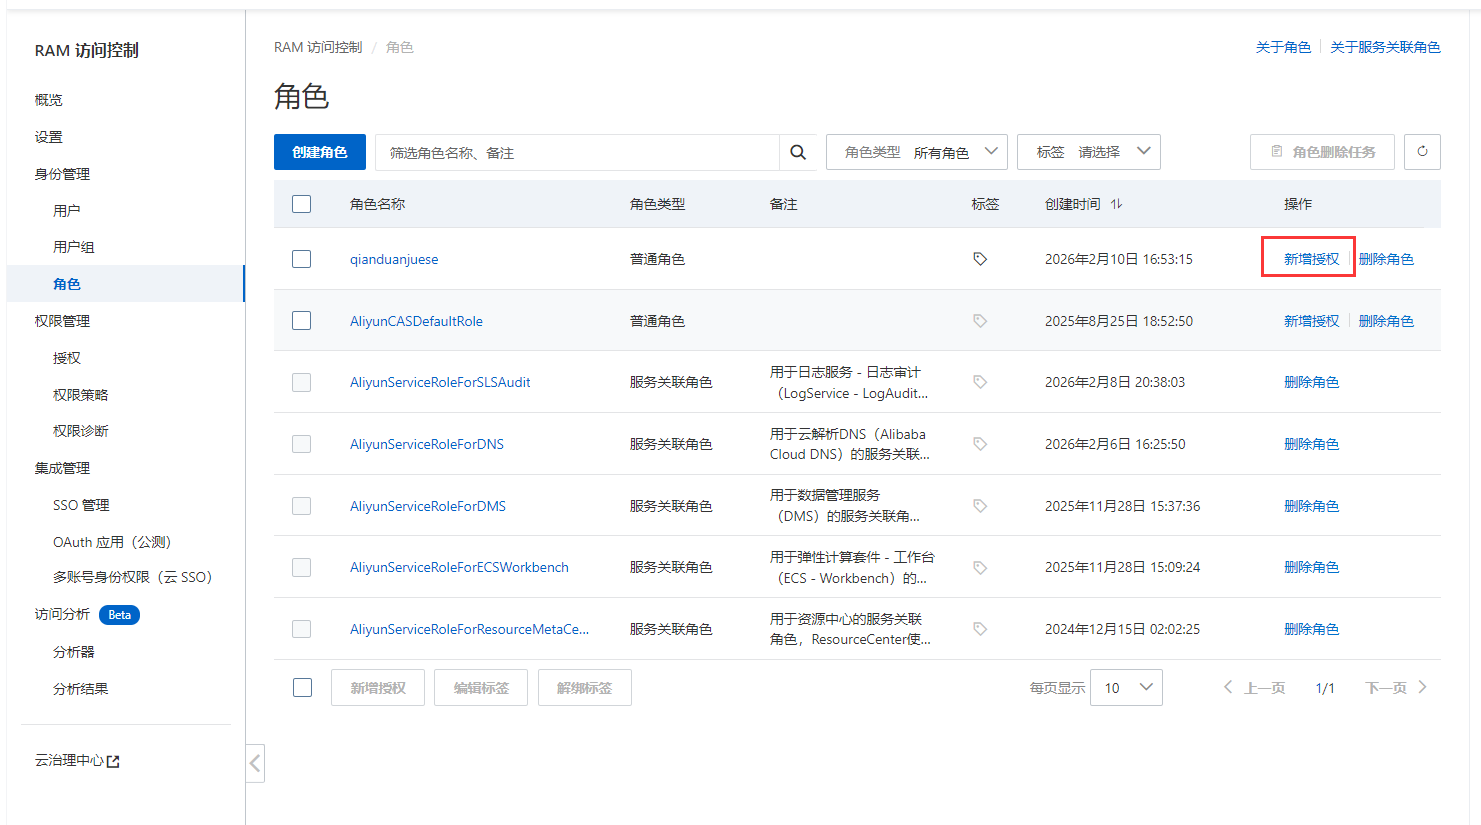This screenshot has width=1481, height=825.
Task: Open the qianduanjuese role link
Action: point(394,259)
